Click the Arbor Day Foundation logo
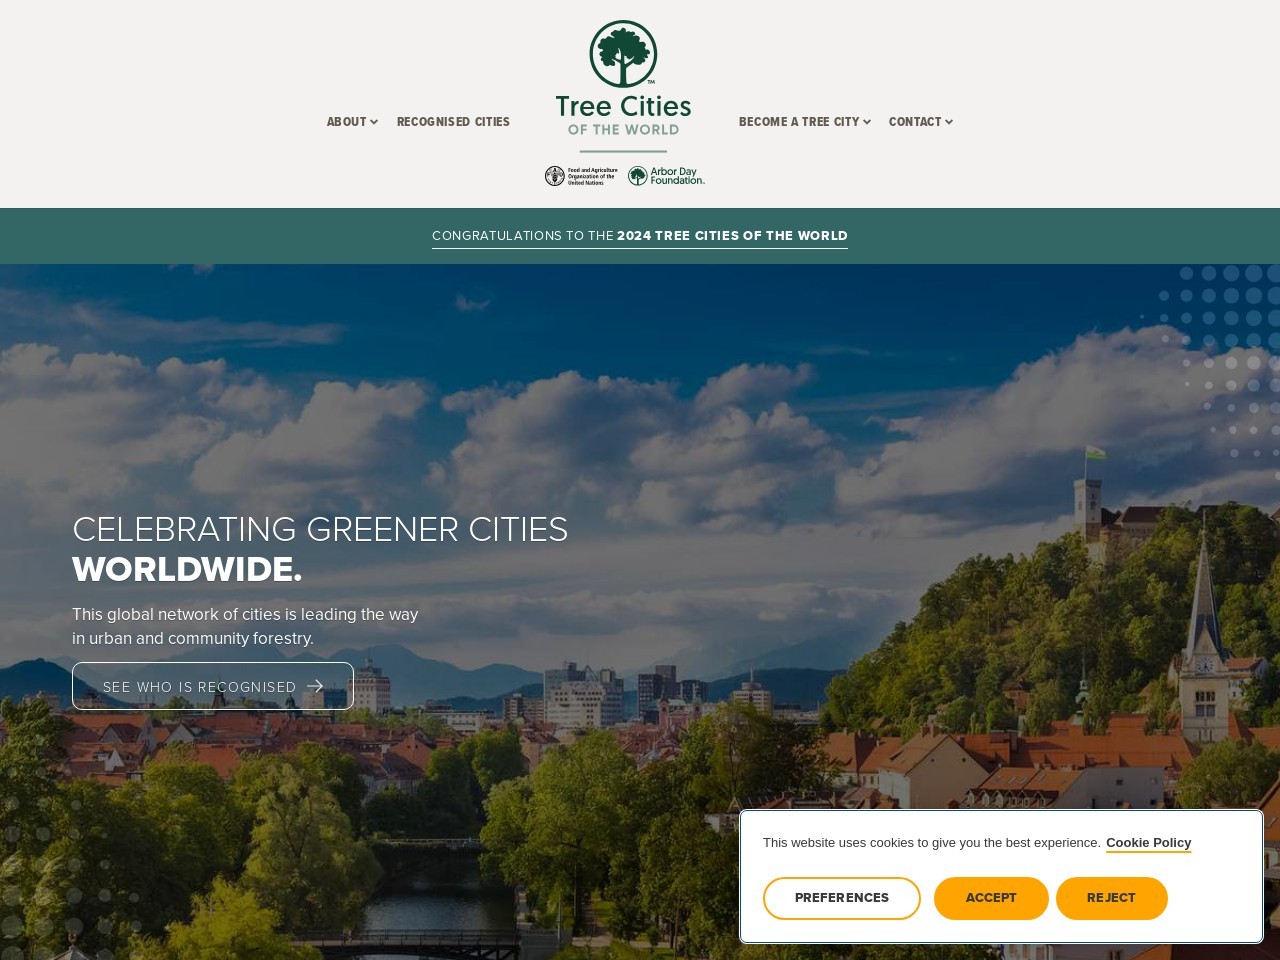Screen dimensions: 1280x960 tap(666, 176)
